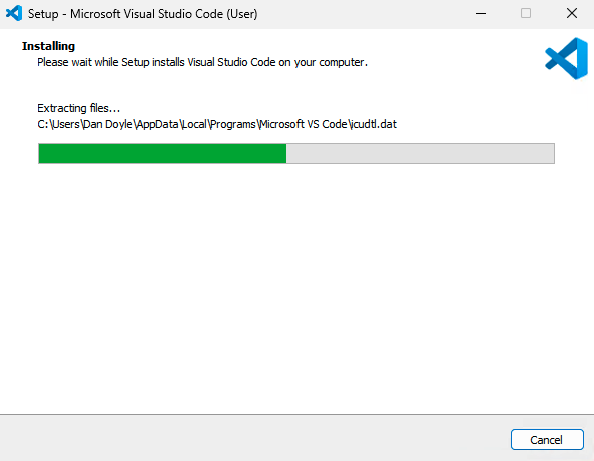Screen dimensions: 594x461
Task: Click the green installation progress bar
Action: coord(296,153)
